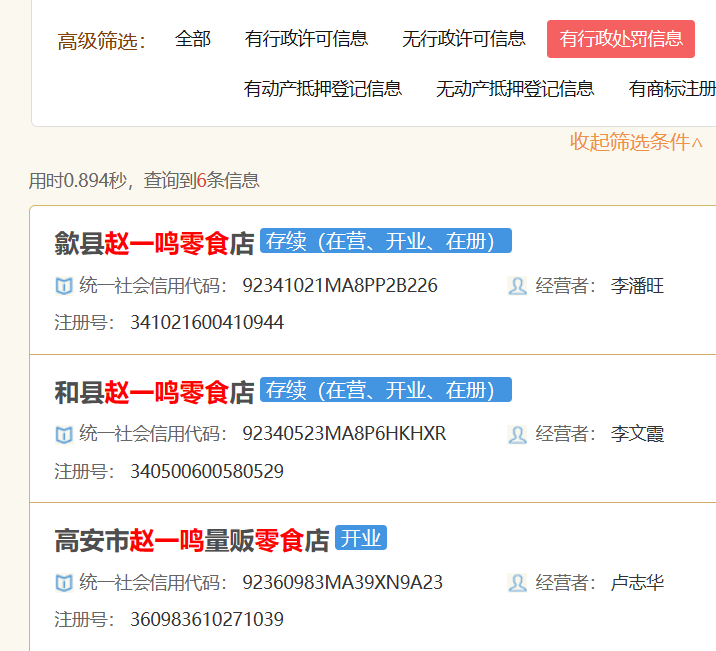Open 高安市赵一鸣量贩零食店 details
This screenshot has height=651, width=716.
(191, 541)
